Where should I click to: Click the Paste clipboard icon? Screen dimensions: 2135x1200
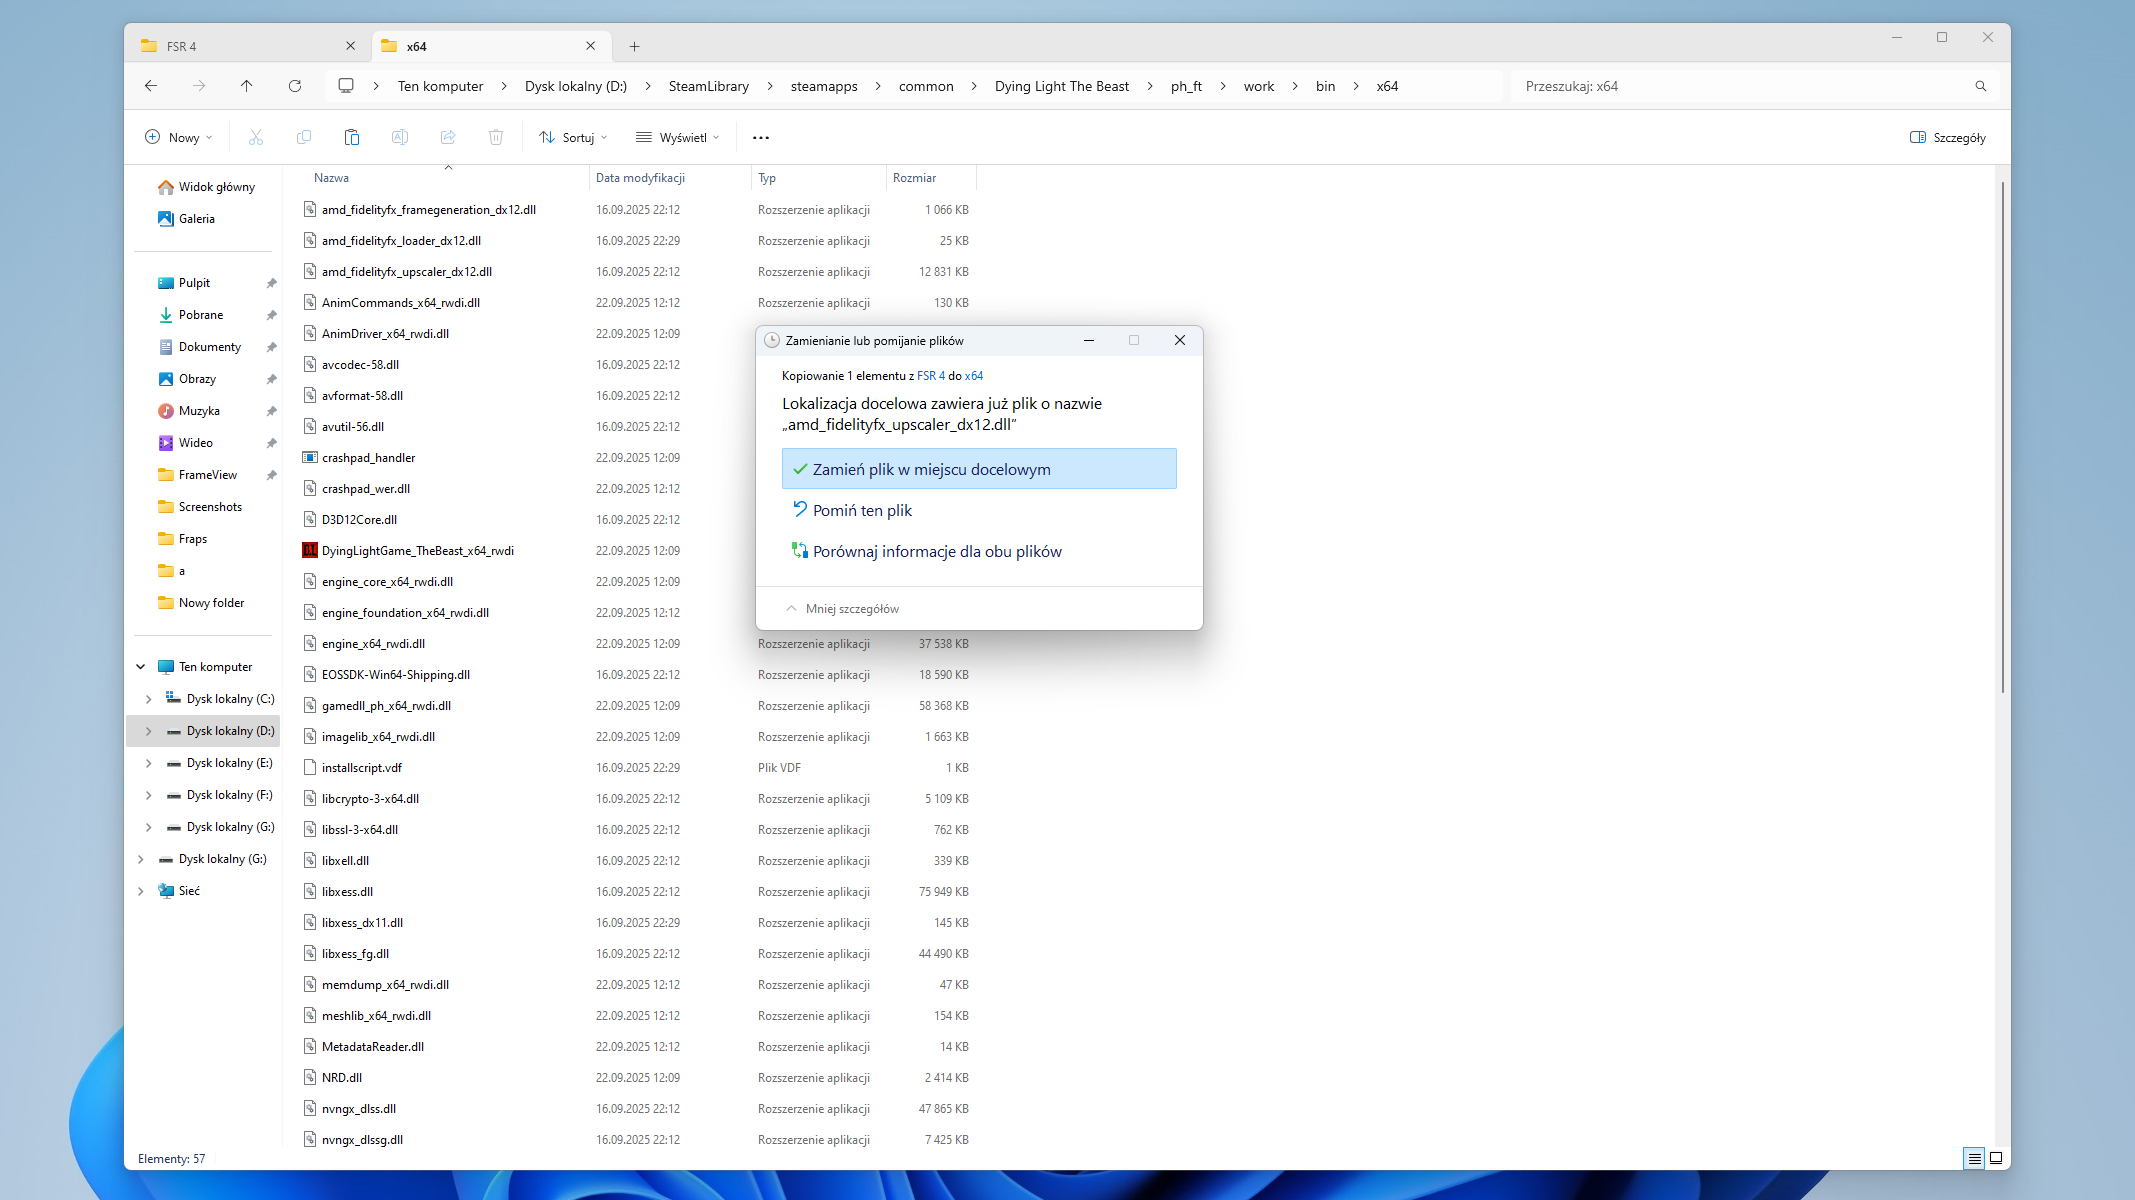(x=352, y=137)
